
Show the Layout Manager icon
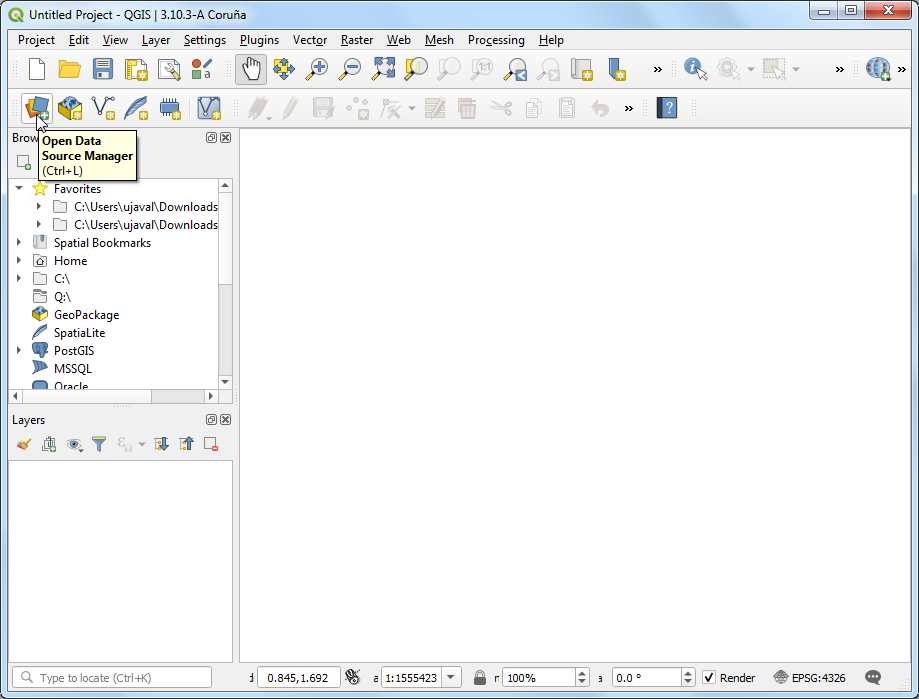pos(169,69)
